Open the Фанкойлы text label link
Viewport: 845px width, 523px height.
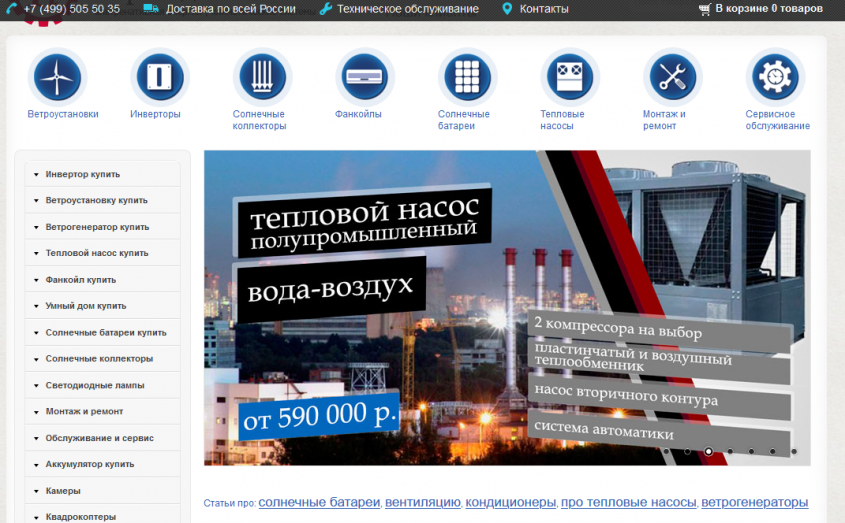[358, 114]
